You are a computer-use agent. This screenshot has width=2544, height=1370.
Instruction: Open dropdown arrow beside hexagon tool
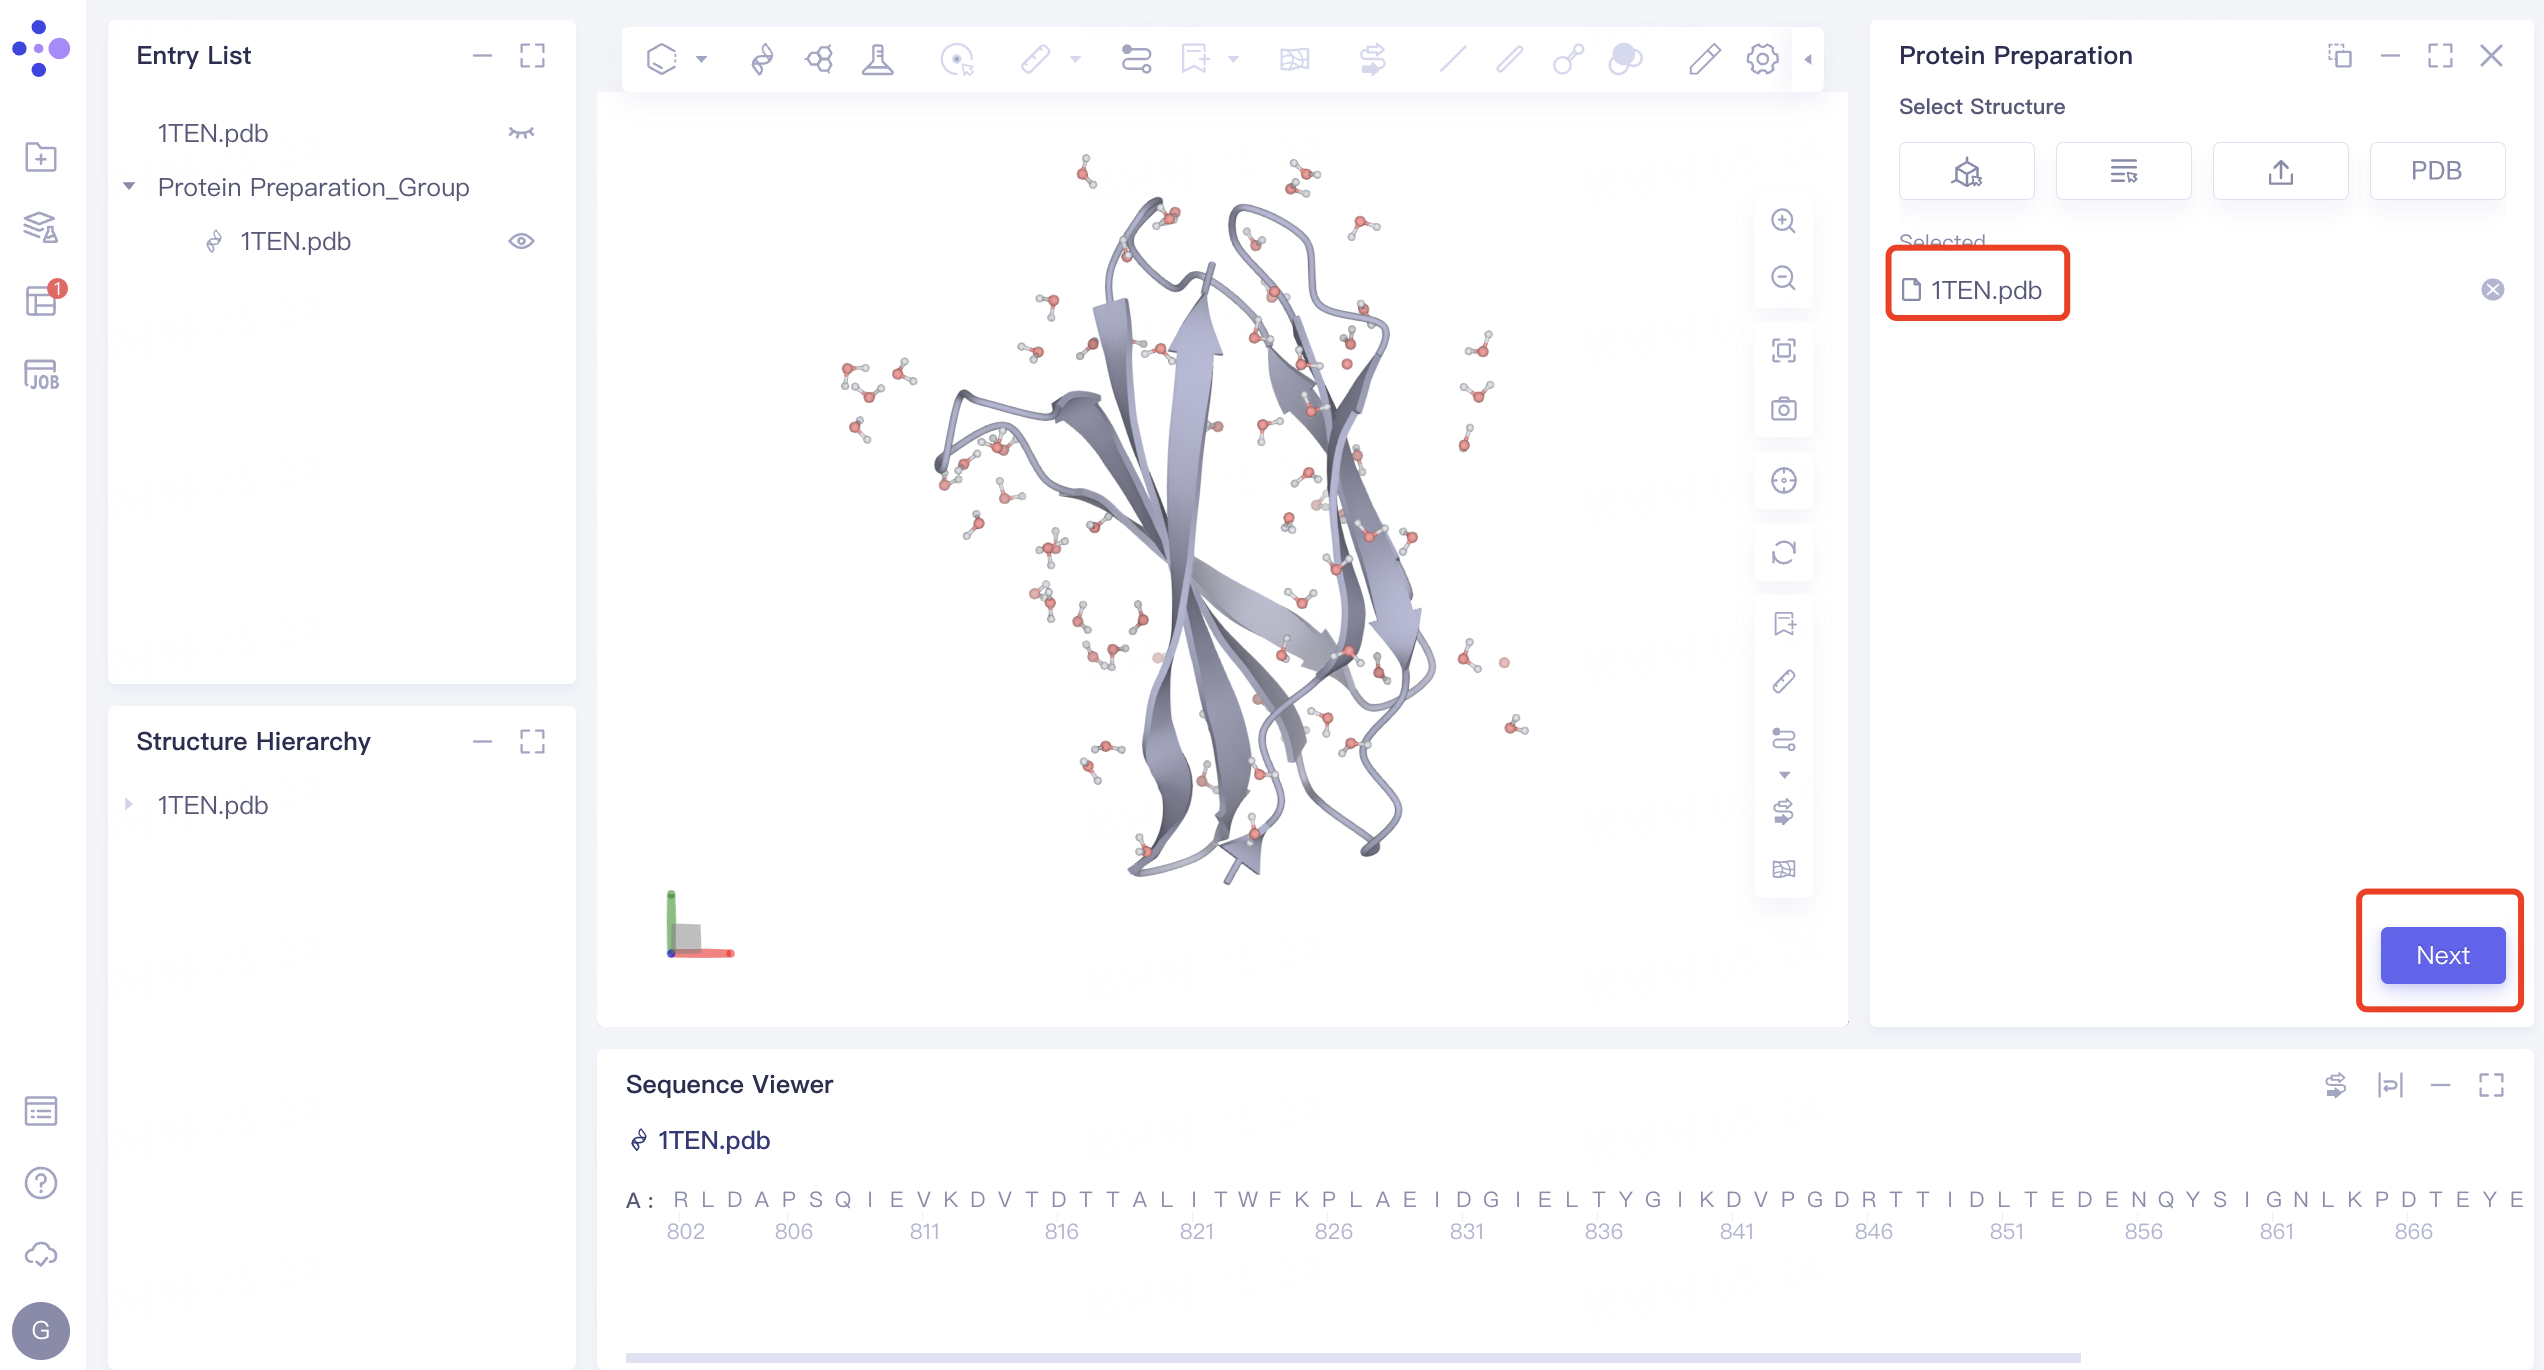pyautogui.click(x=702, y=59)
